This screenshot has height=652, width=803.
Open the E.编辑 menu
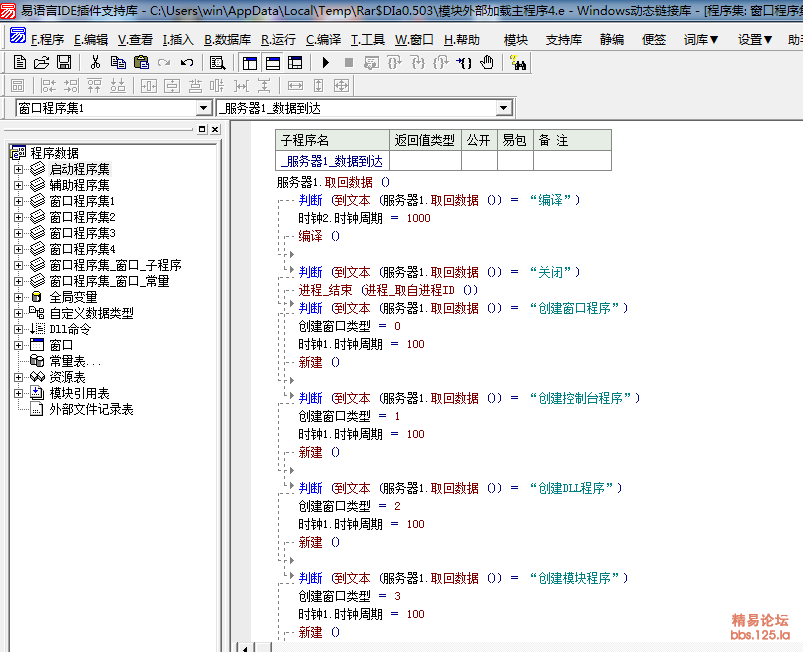[x=91, y=39]
